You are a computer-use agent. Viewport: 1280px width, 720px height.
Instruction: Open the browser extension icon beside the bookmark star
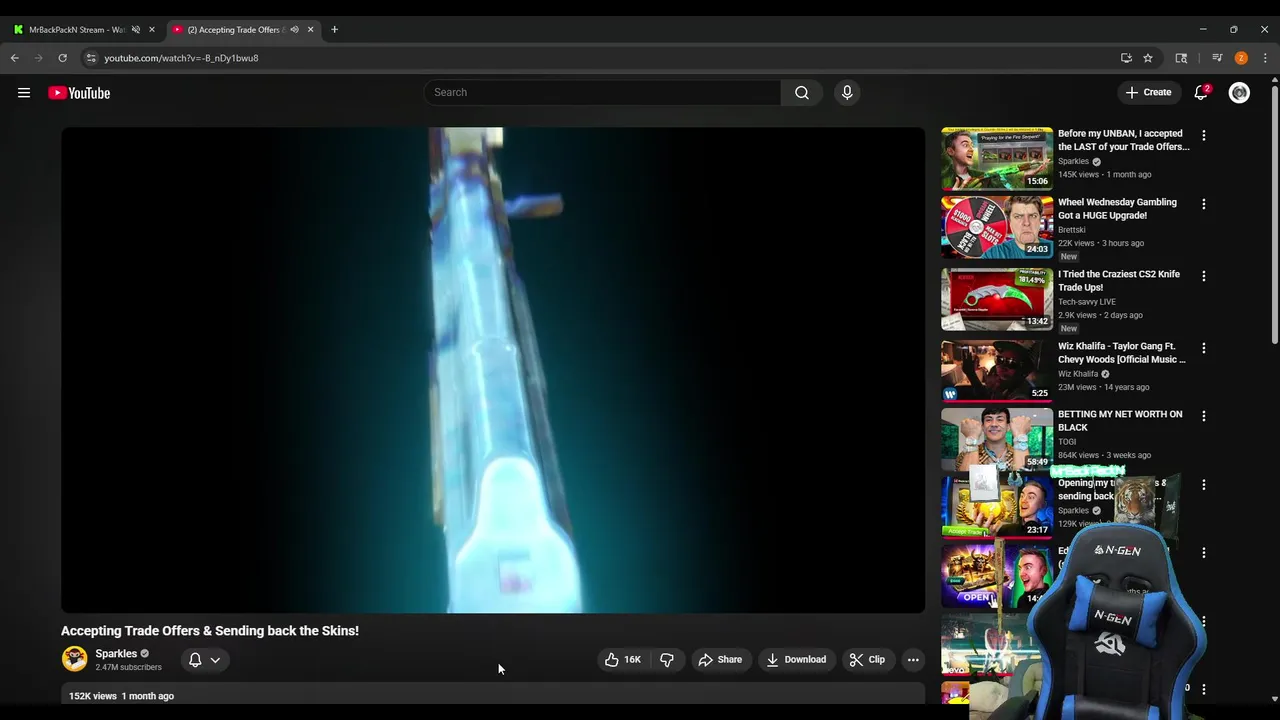[1181, 58]
